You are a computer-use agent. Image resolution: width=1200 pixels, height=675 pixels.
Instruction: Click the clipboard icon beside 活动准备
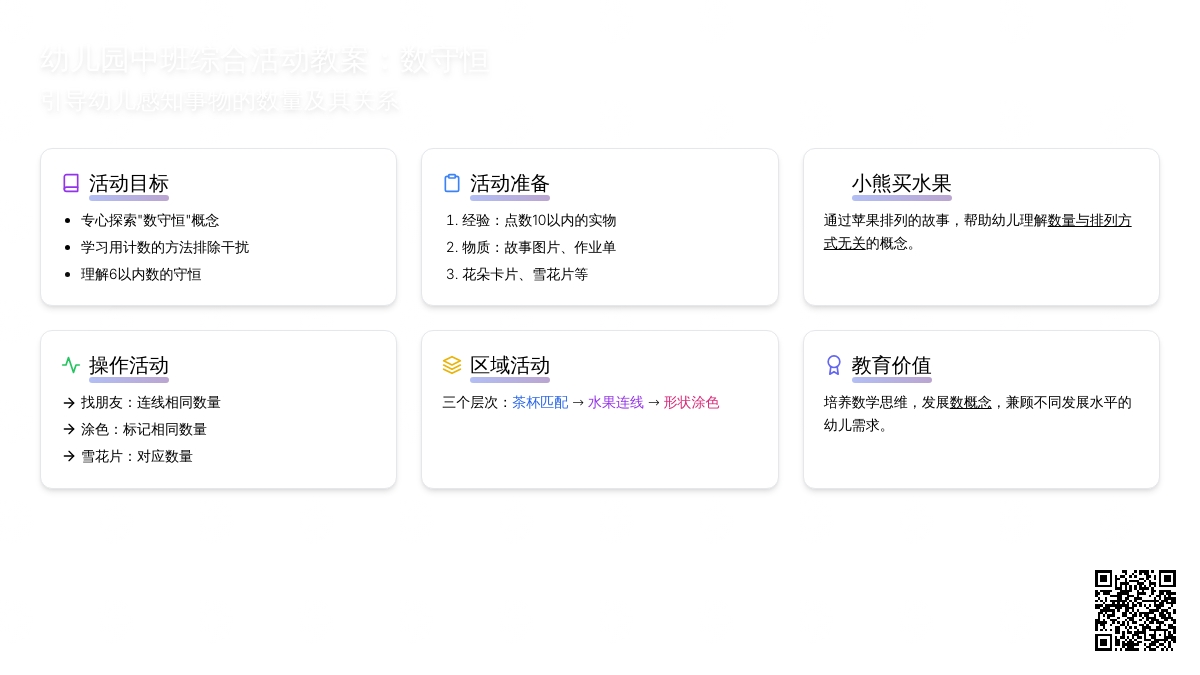click(452, 183)
